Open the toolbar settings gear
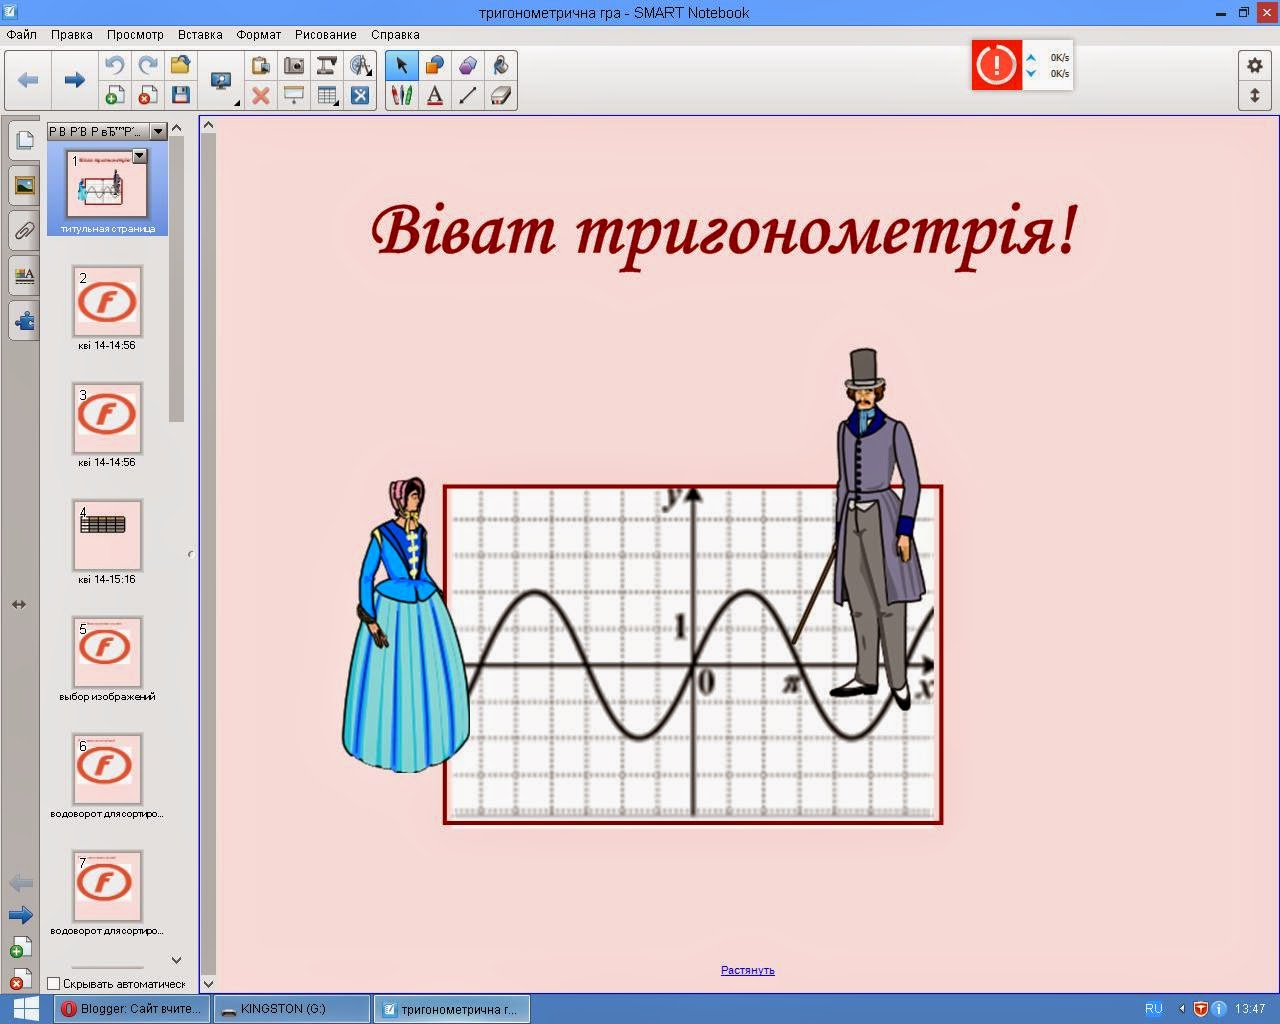Viewport: 1280px width, 1024px height. pyautogui.click(x=1254, y=65)
